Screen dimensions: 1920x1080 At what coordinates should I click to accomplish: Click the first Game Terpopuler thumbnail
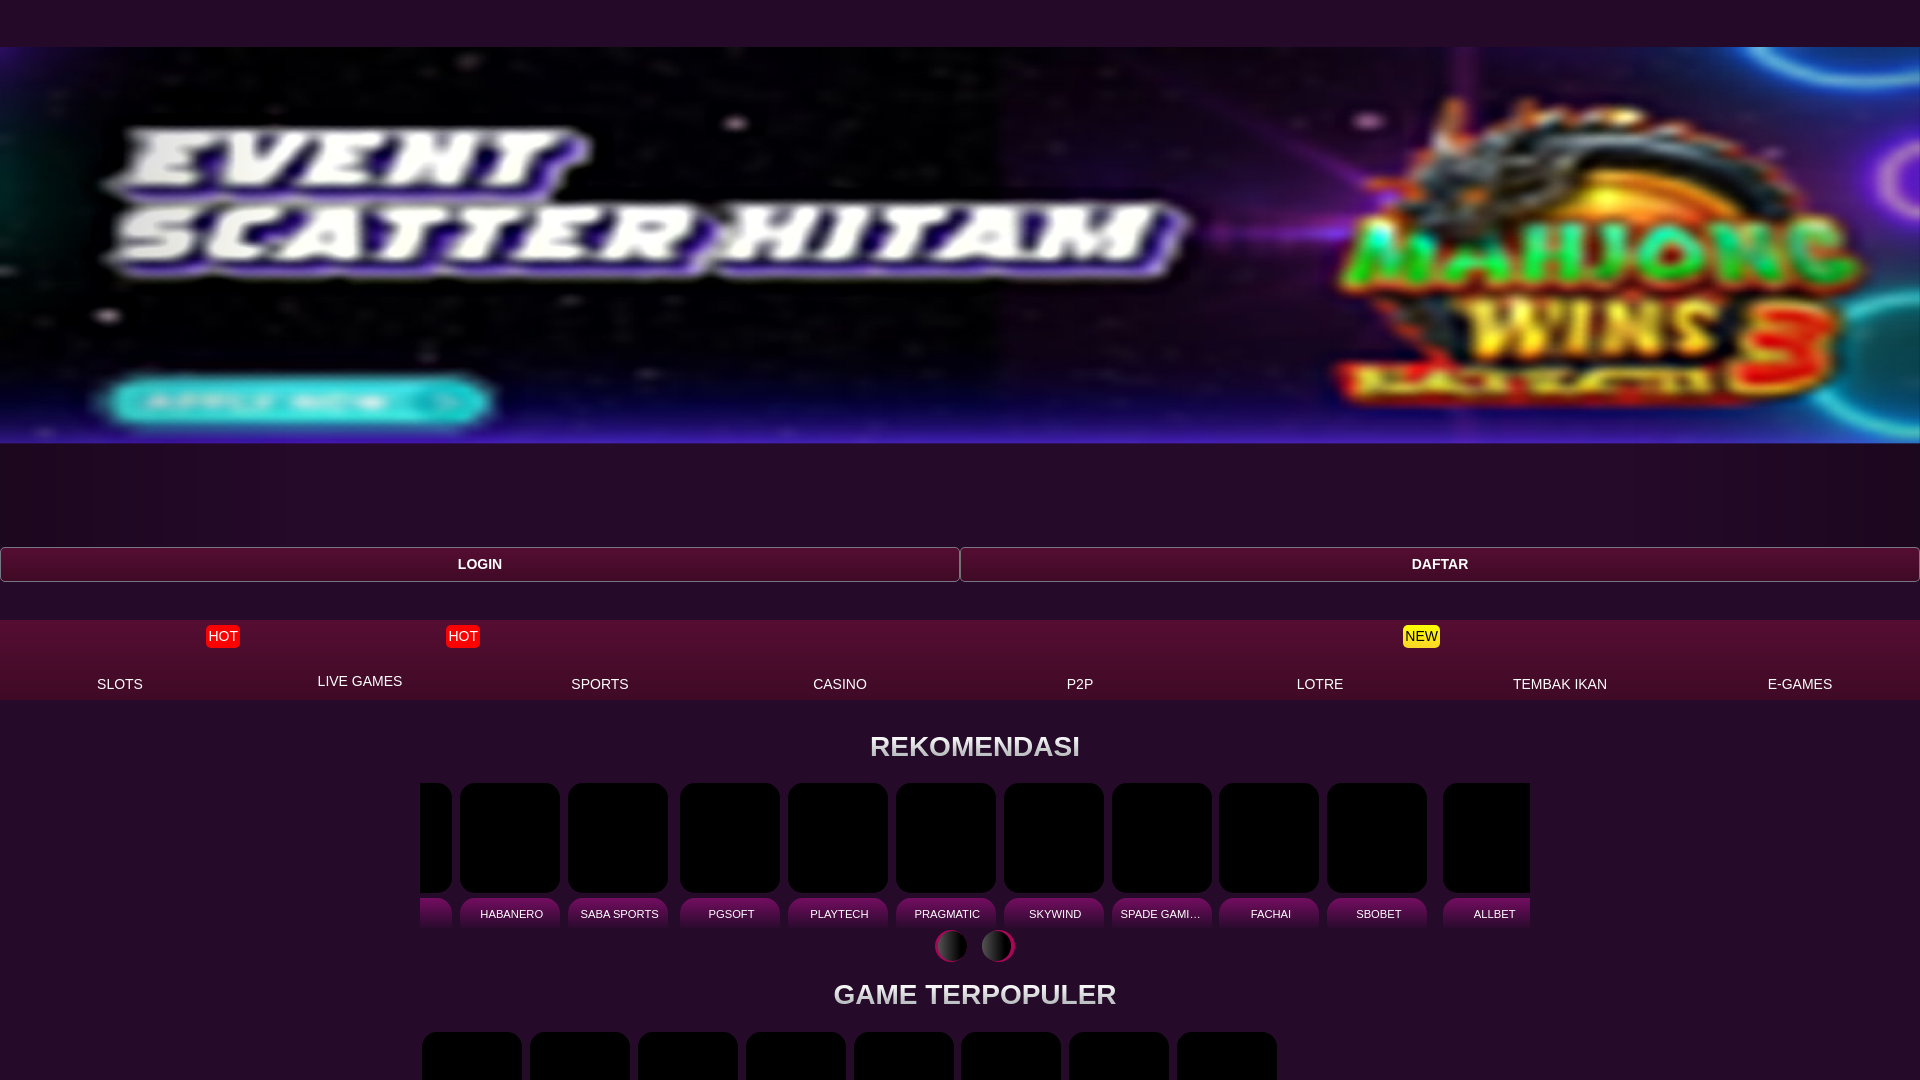[472, 1056]
